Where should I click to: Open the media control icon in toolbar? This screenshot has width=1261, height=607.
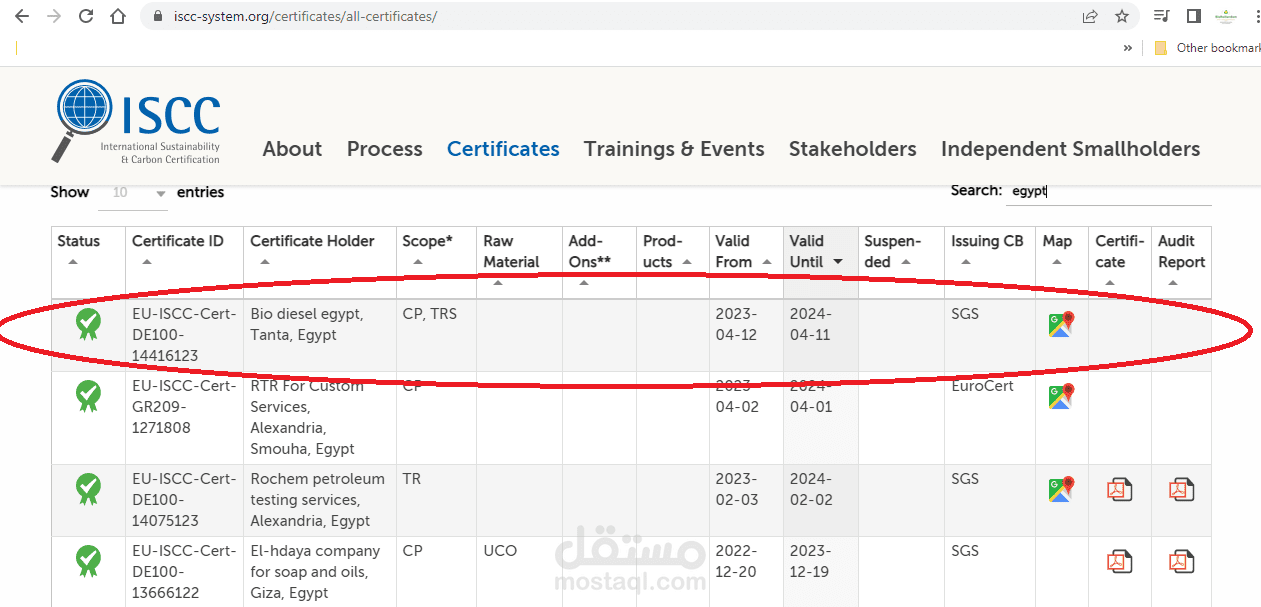1161,16
